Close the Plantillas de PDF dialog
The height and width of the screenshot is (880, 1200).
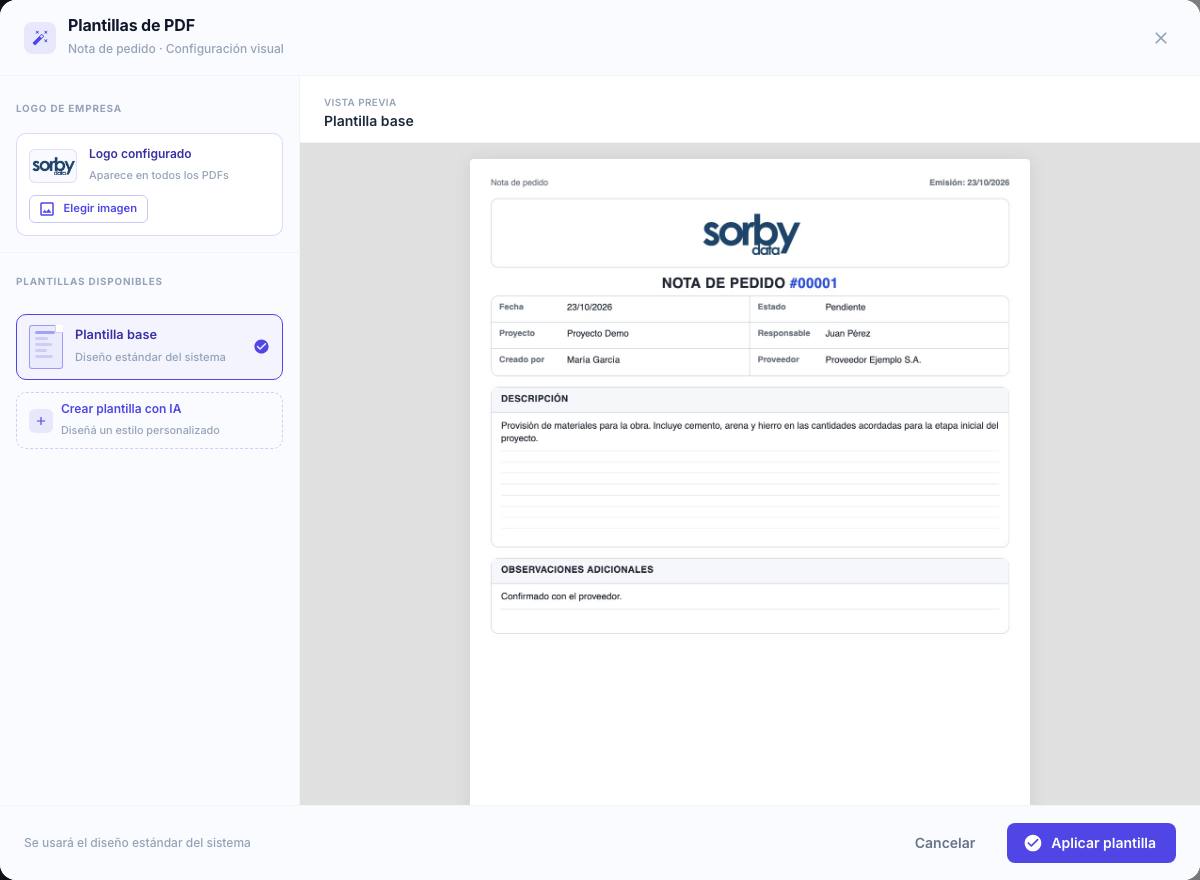pyautogui.click(x=1161, y=38)
